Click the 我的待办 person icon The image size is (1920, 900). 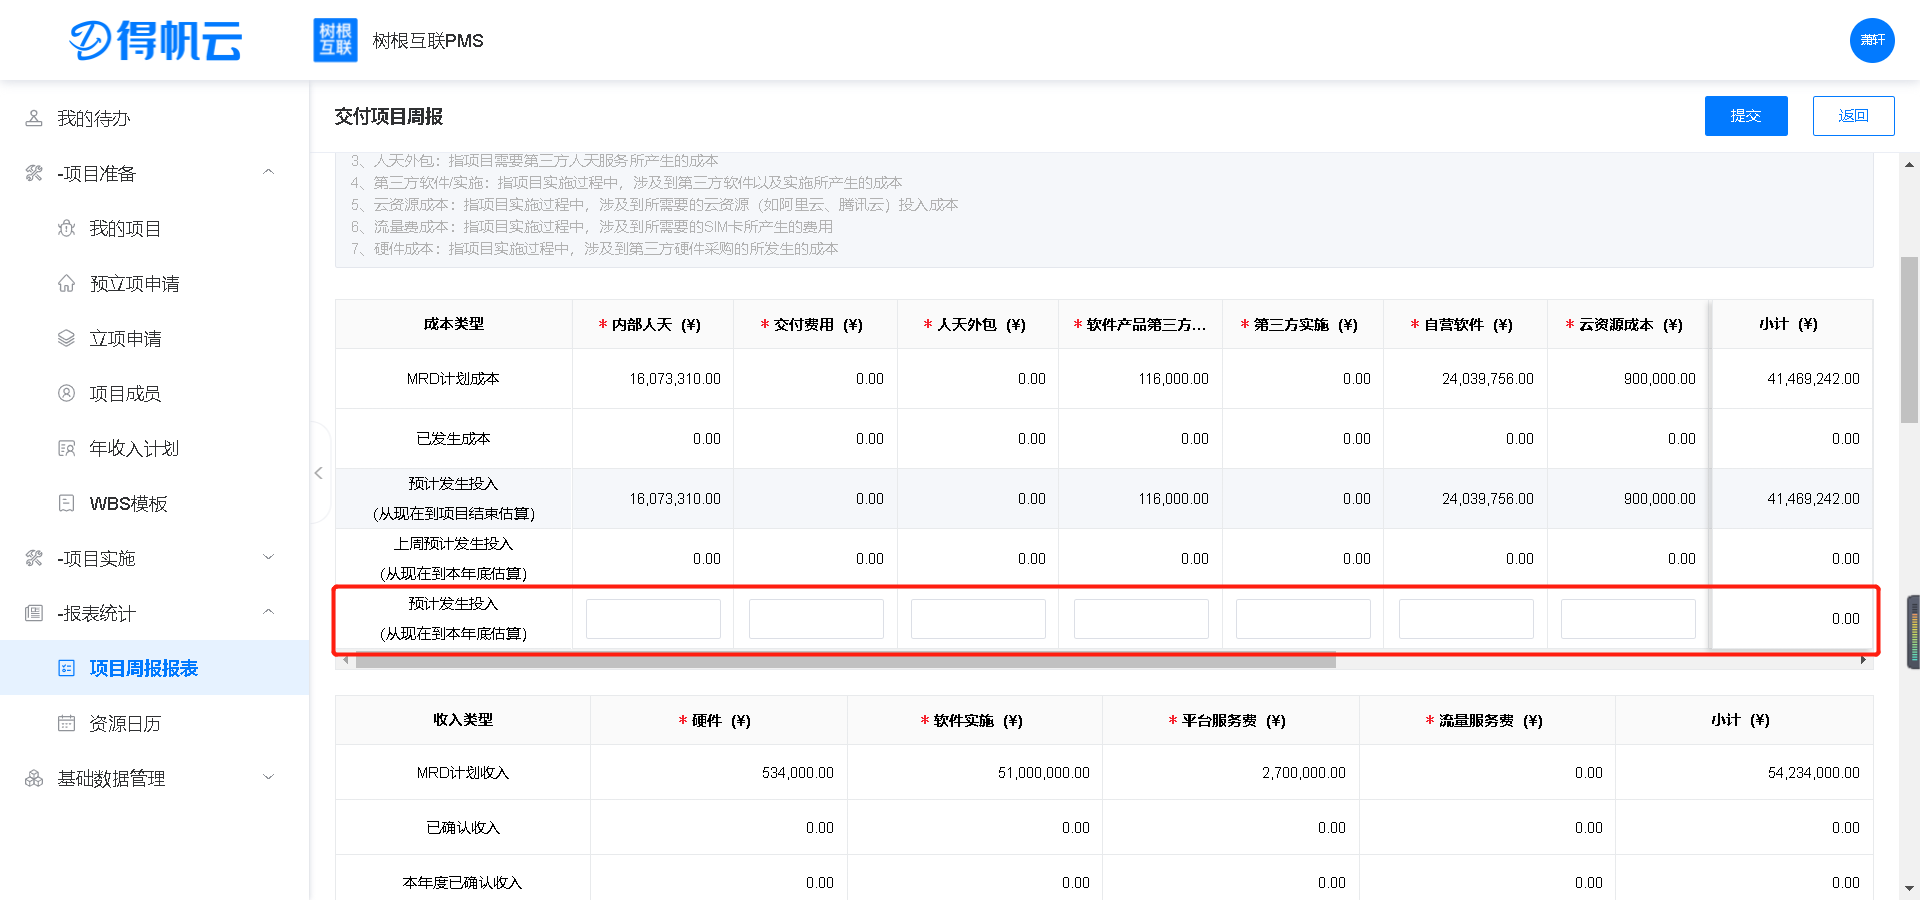click(x=34, y=118)
